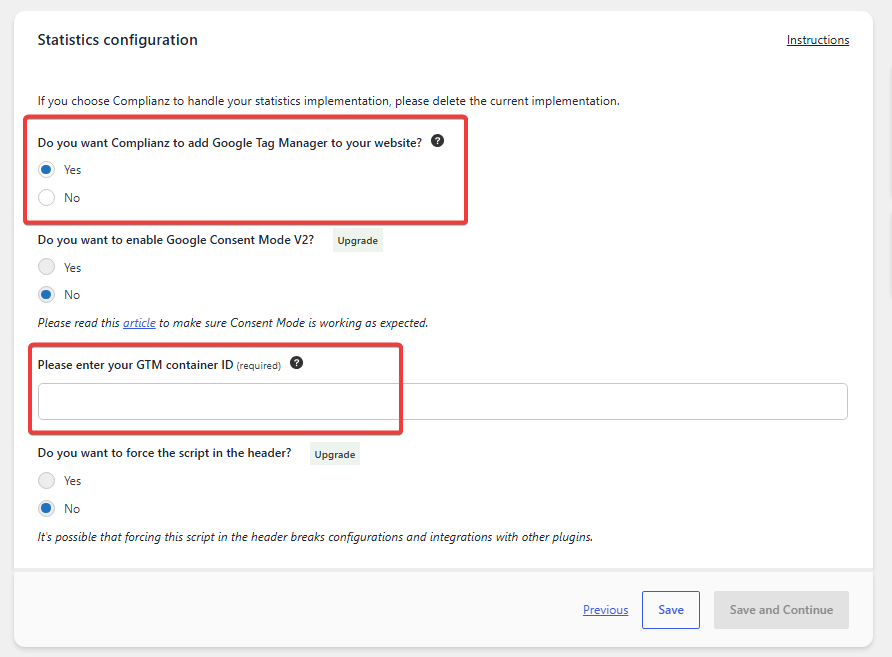
Task: Open help tooltip for GTM container ID
Action: coord(296,363)
